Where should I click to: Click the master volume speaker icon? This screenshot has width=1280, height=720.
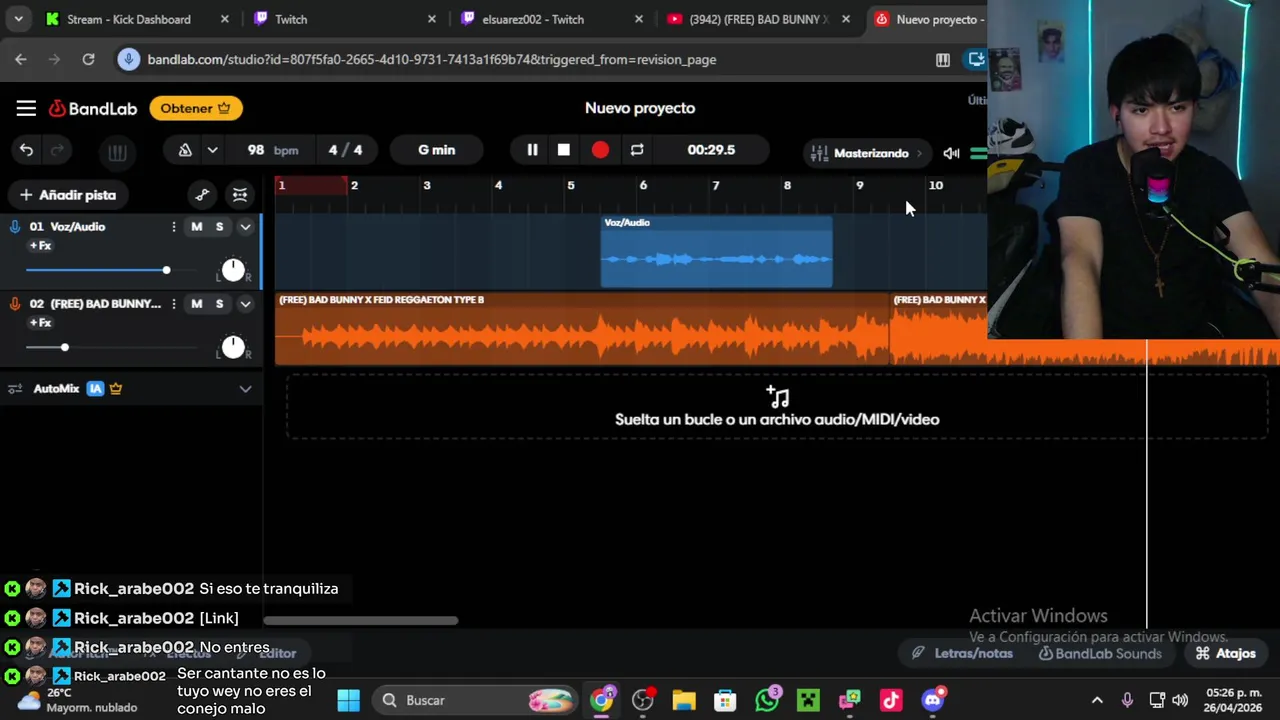tap(951, 153)
